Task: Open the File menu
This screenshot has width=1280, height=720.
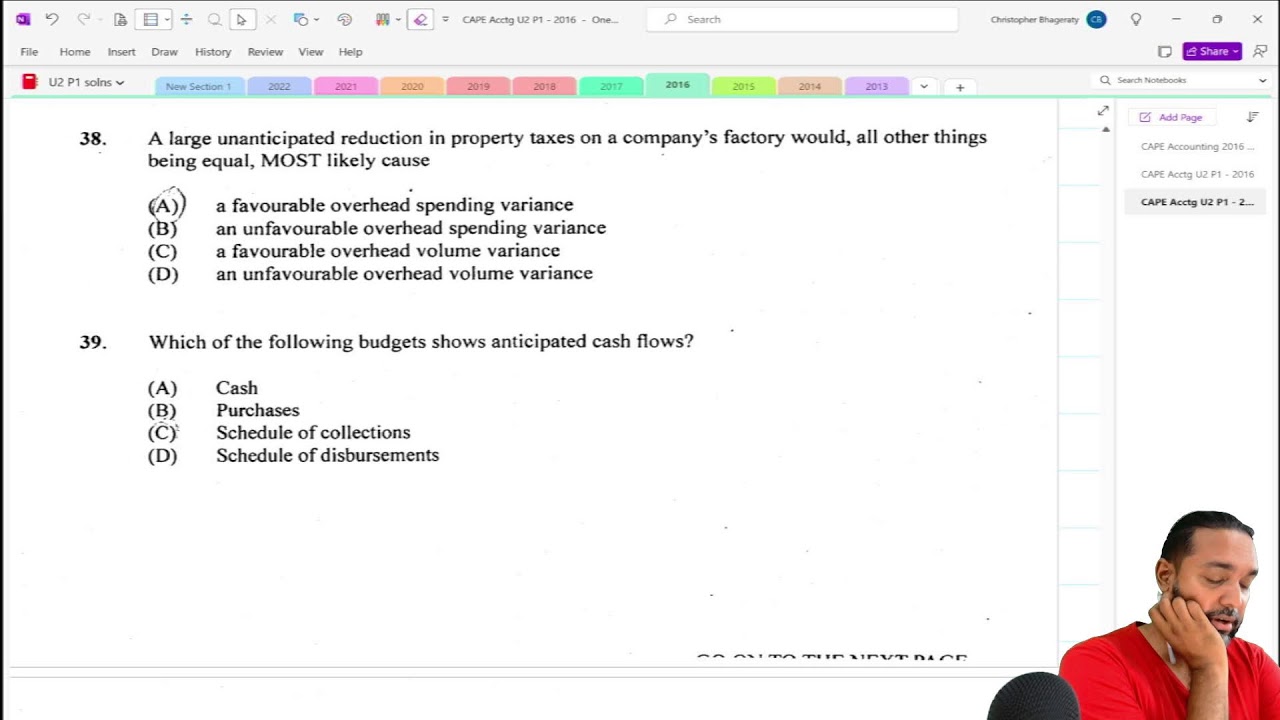Action: click(x=29, y=52)
